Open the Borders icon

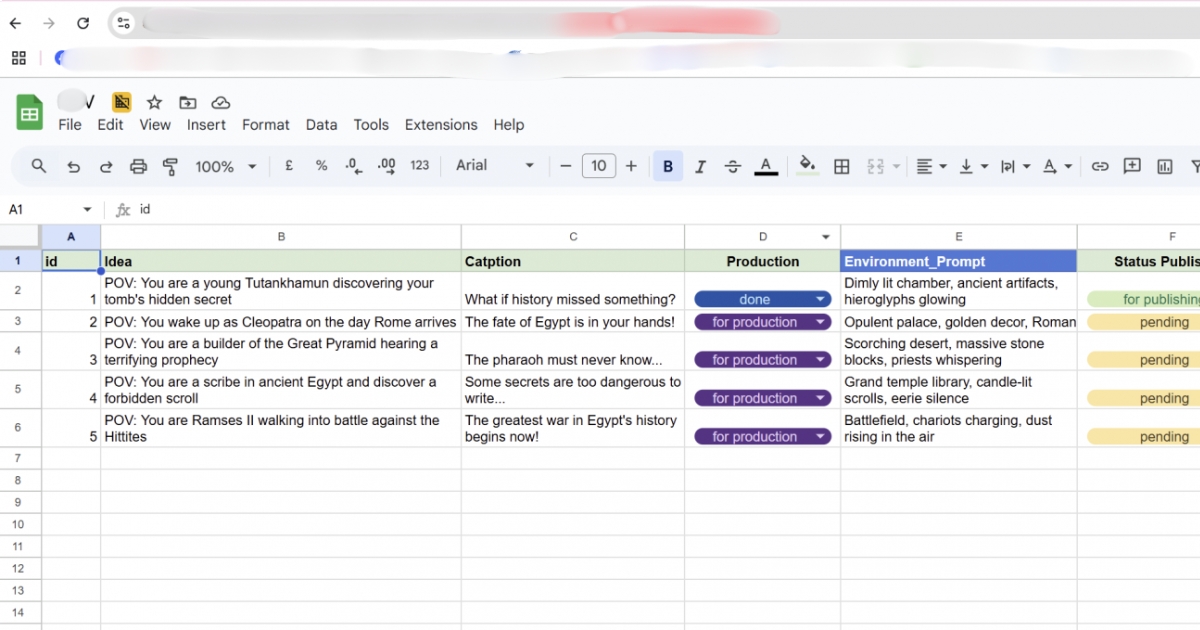pyautogui.click(x=841, y=166)
